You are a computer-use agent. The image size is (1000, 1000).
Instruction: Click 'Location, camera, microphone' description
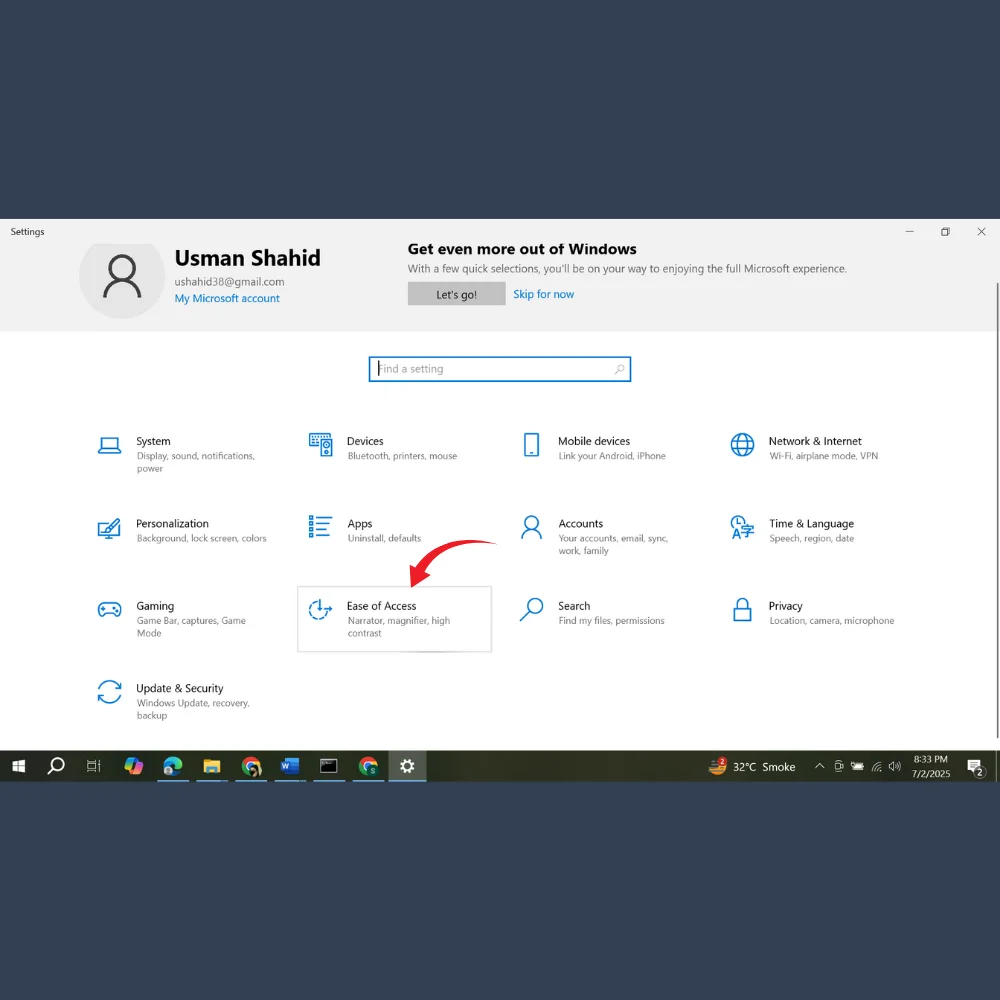(x=832, y=621)
